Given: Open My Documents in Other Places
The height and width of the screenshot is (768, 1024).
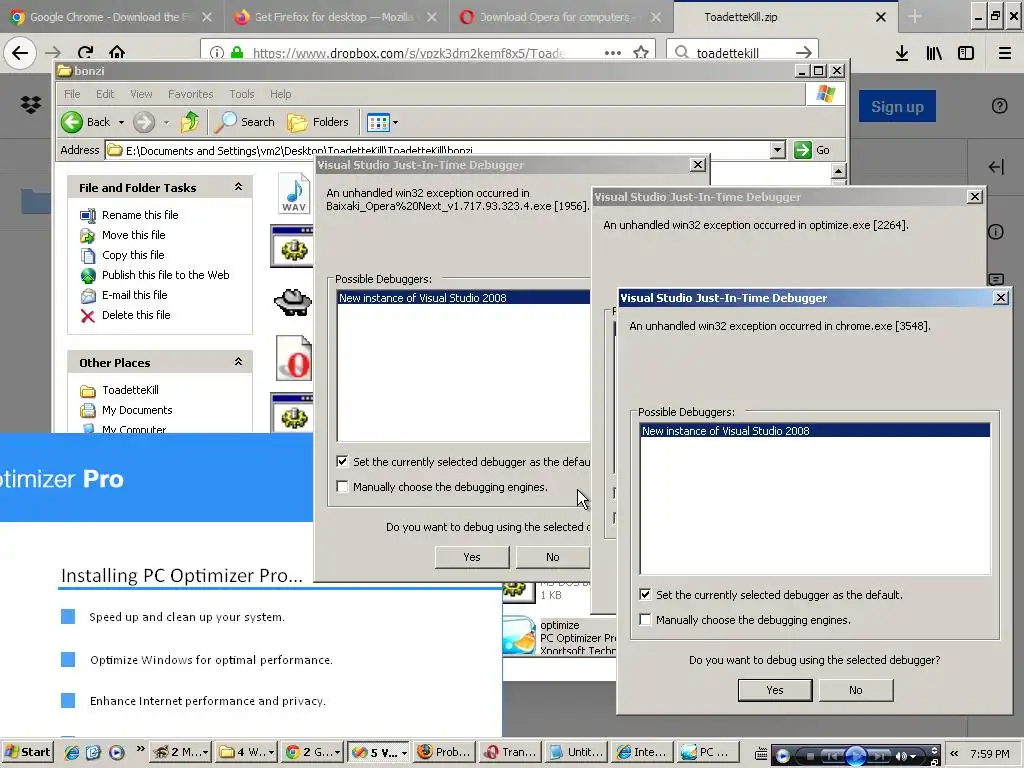Looking at the screenshot, I should pyautogui.click(x=137, y=410).
